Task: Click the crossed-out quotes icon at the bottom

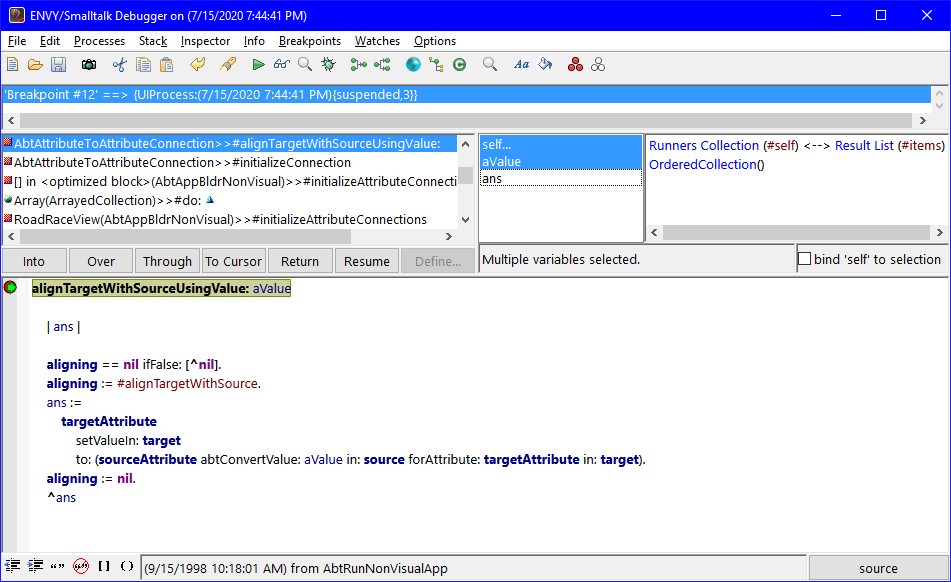Action: point(80,565)
